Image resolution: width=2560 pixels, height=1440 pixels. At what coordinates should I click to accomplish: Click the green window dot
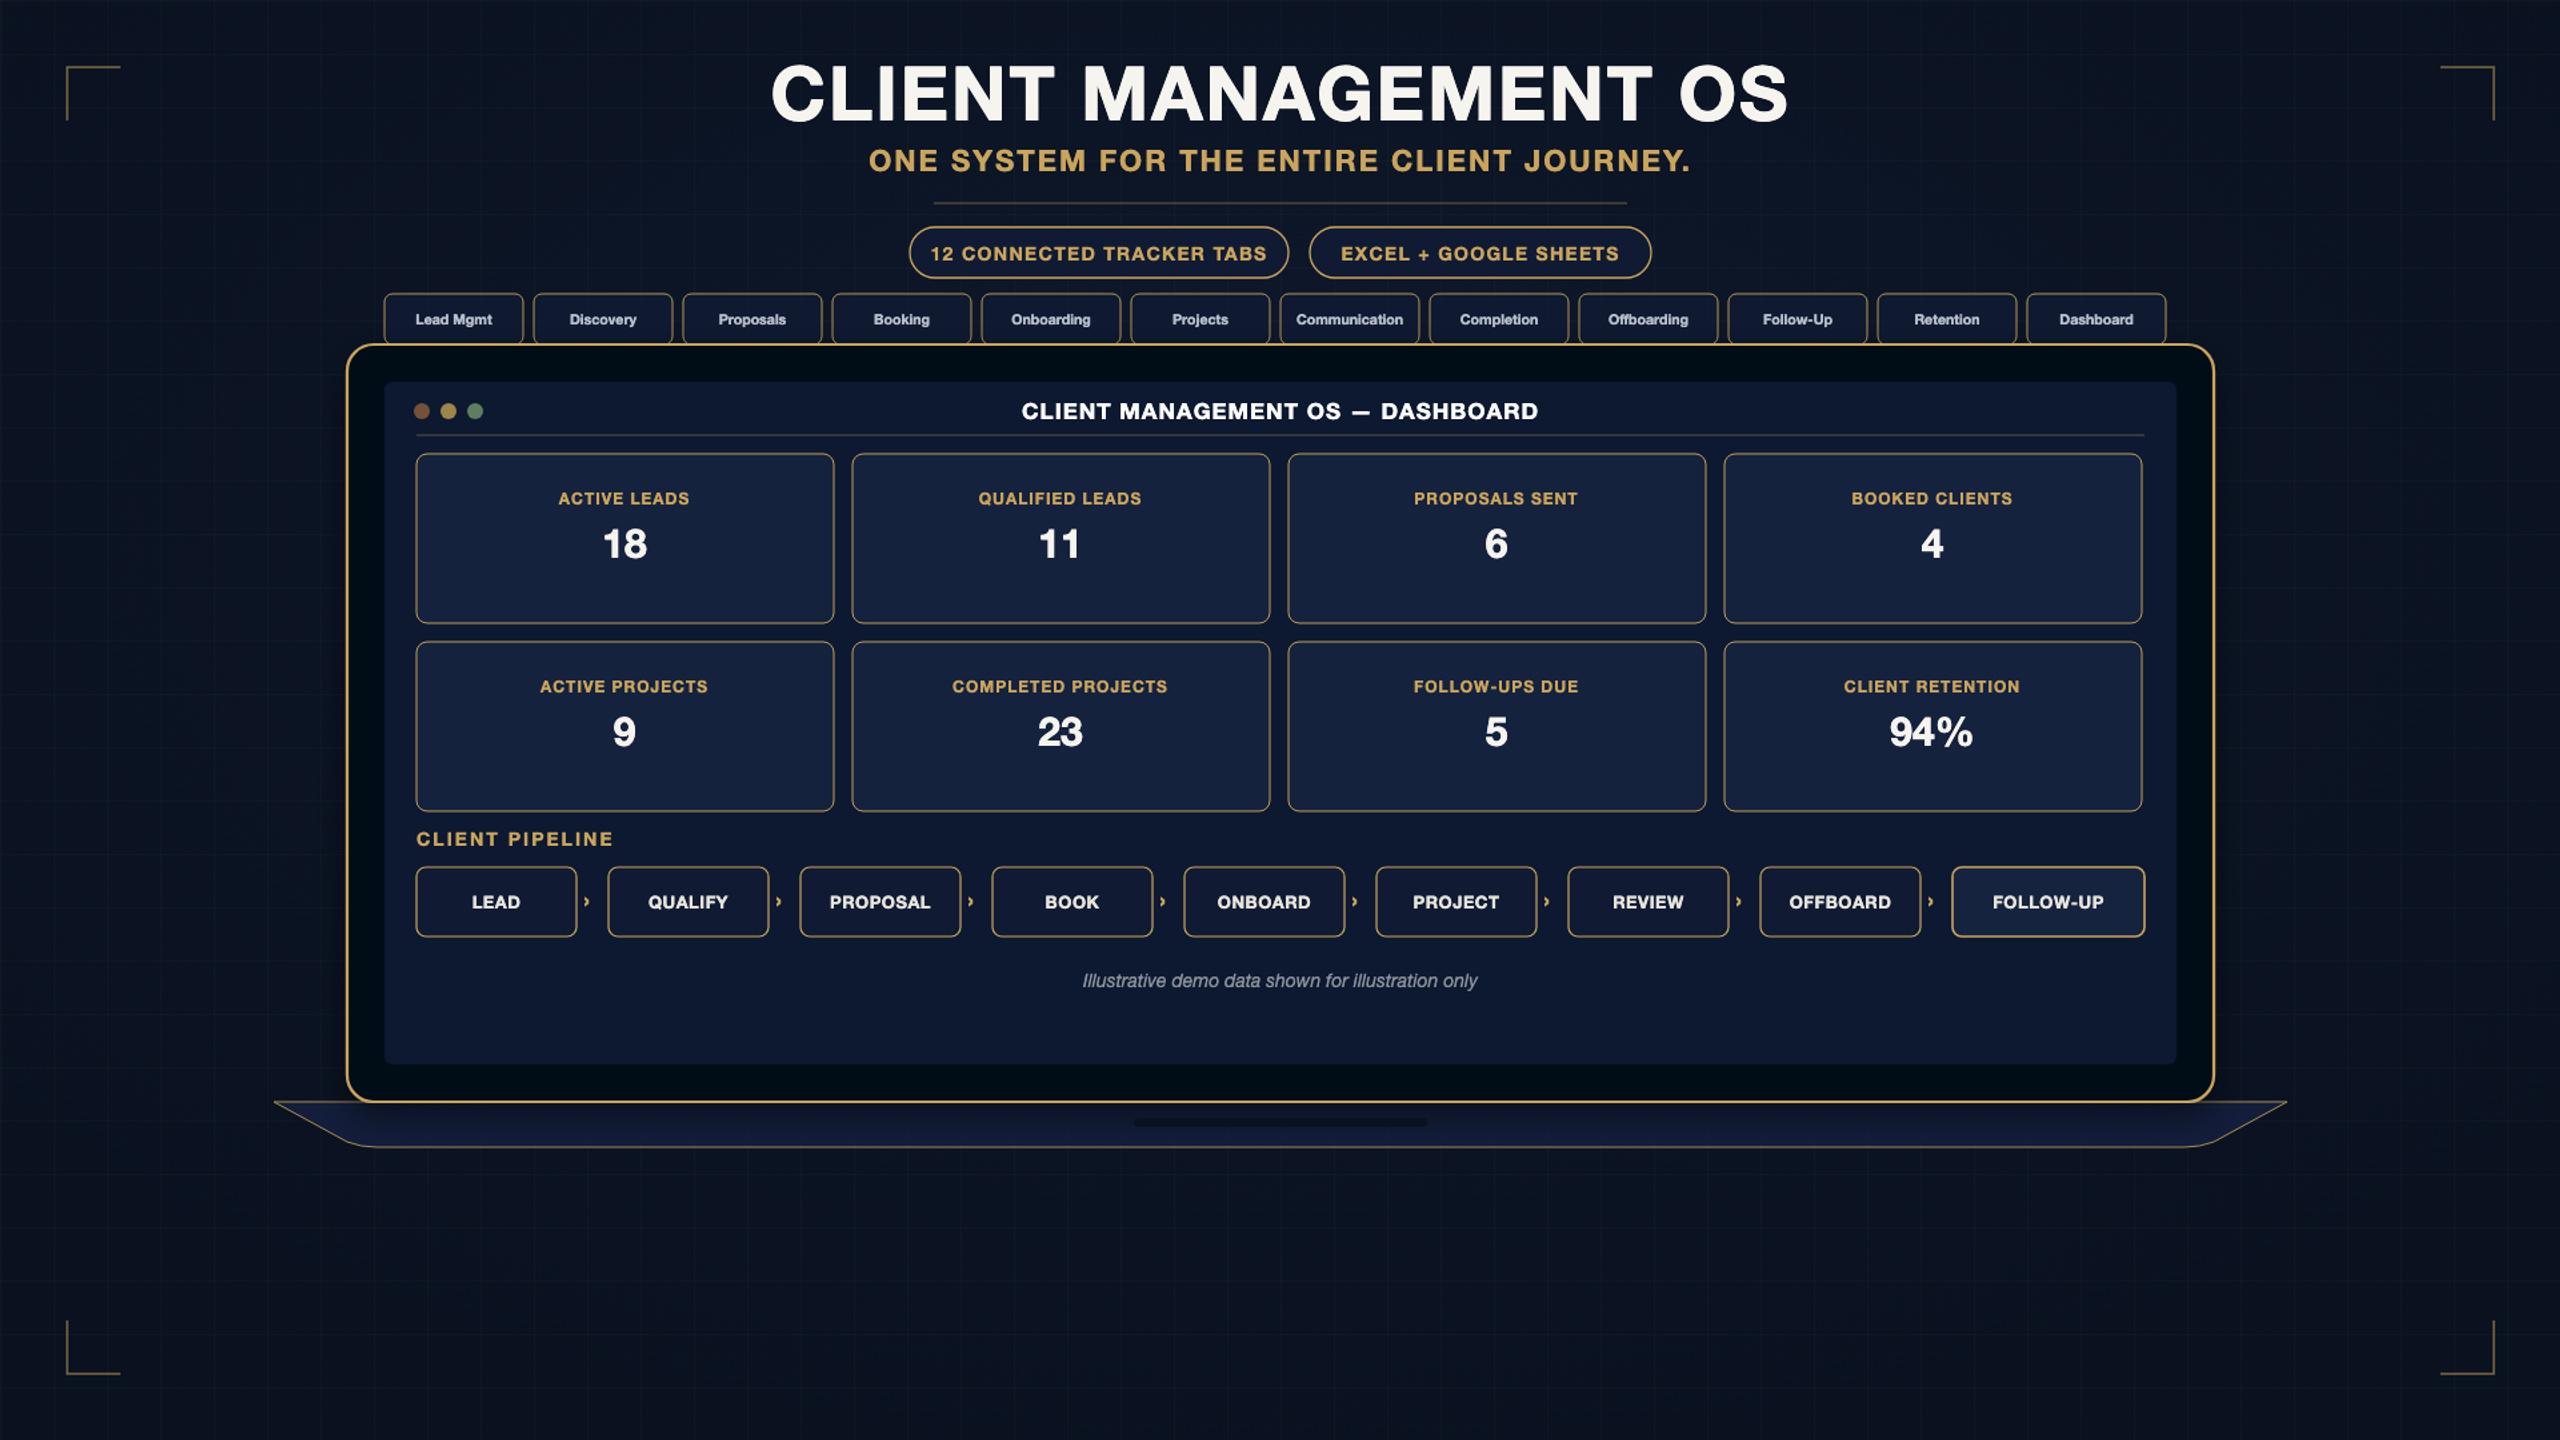pos(475,411)
